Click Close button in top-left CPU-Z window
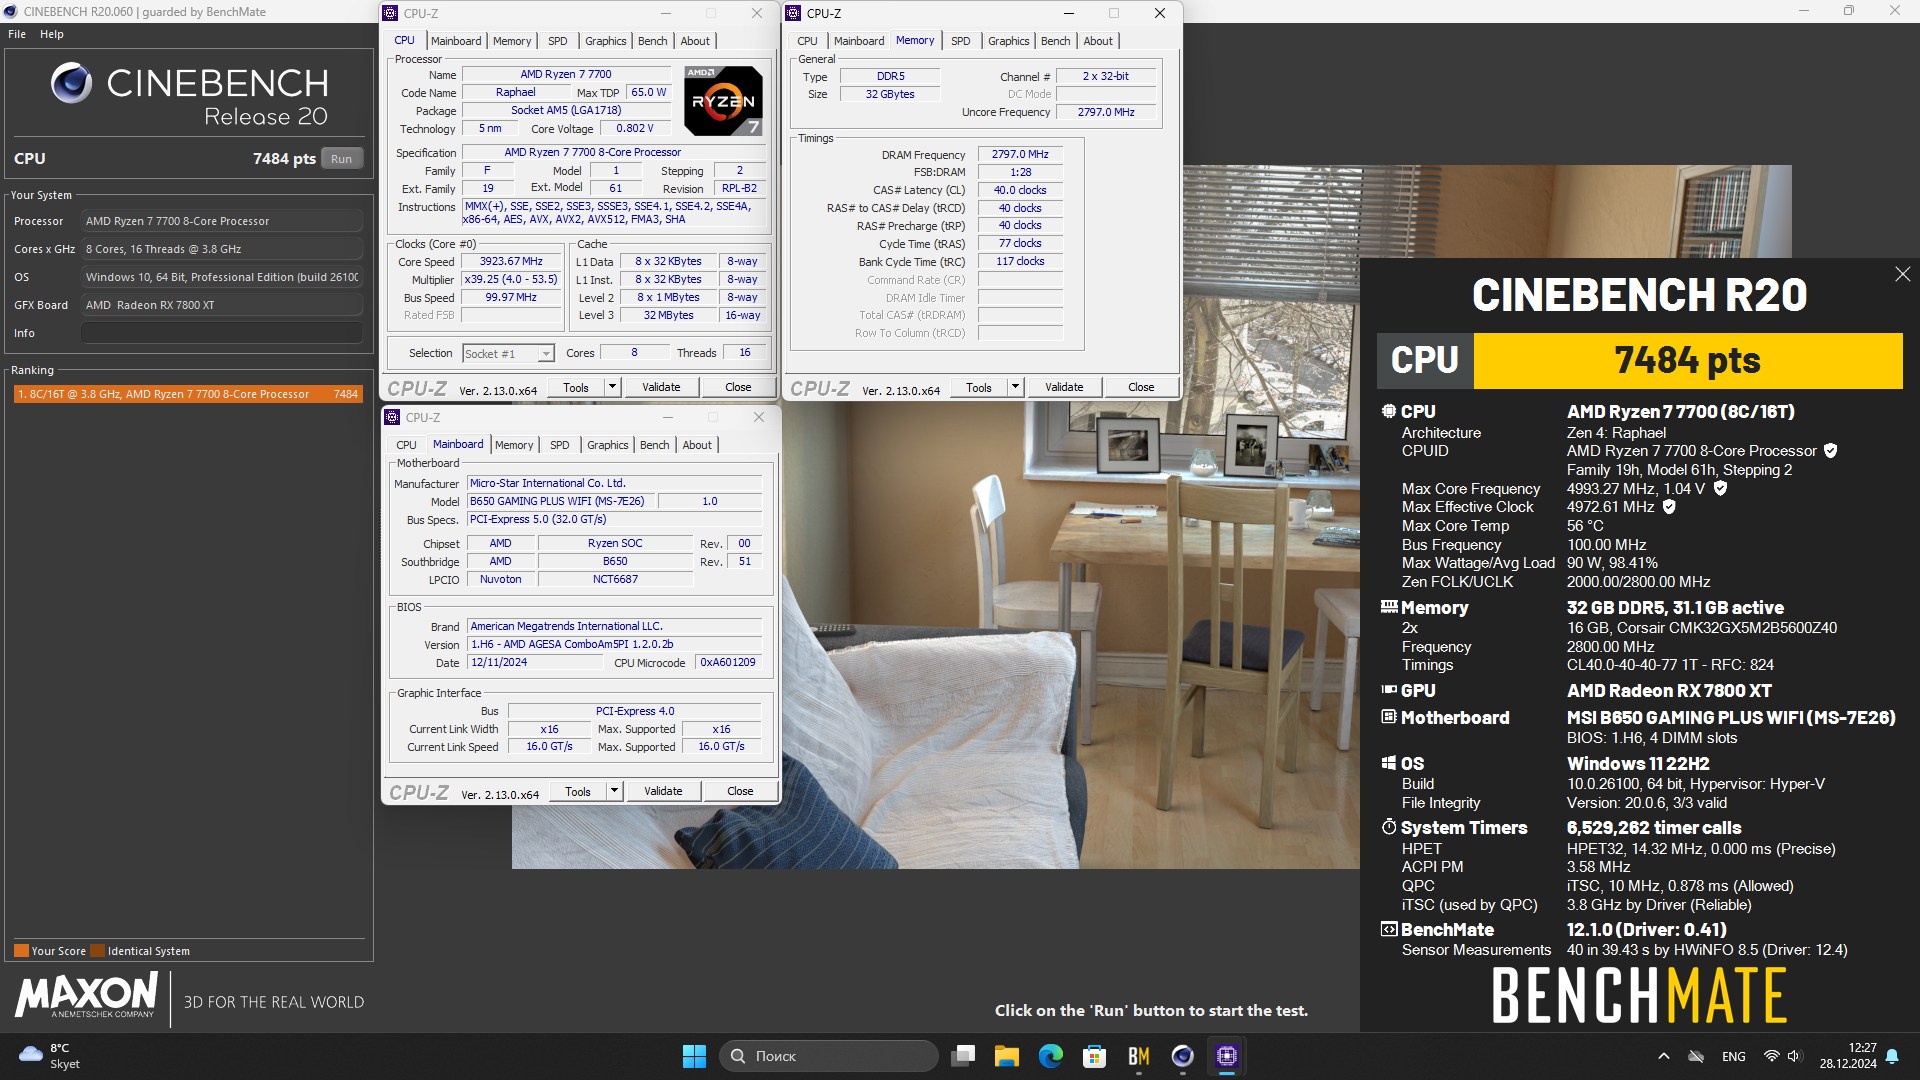This screenshot has height=1080, width=1920. (x=738, y=387)
